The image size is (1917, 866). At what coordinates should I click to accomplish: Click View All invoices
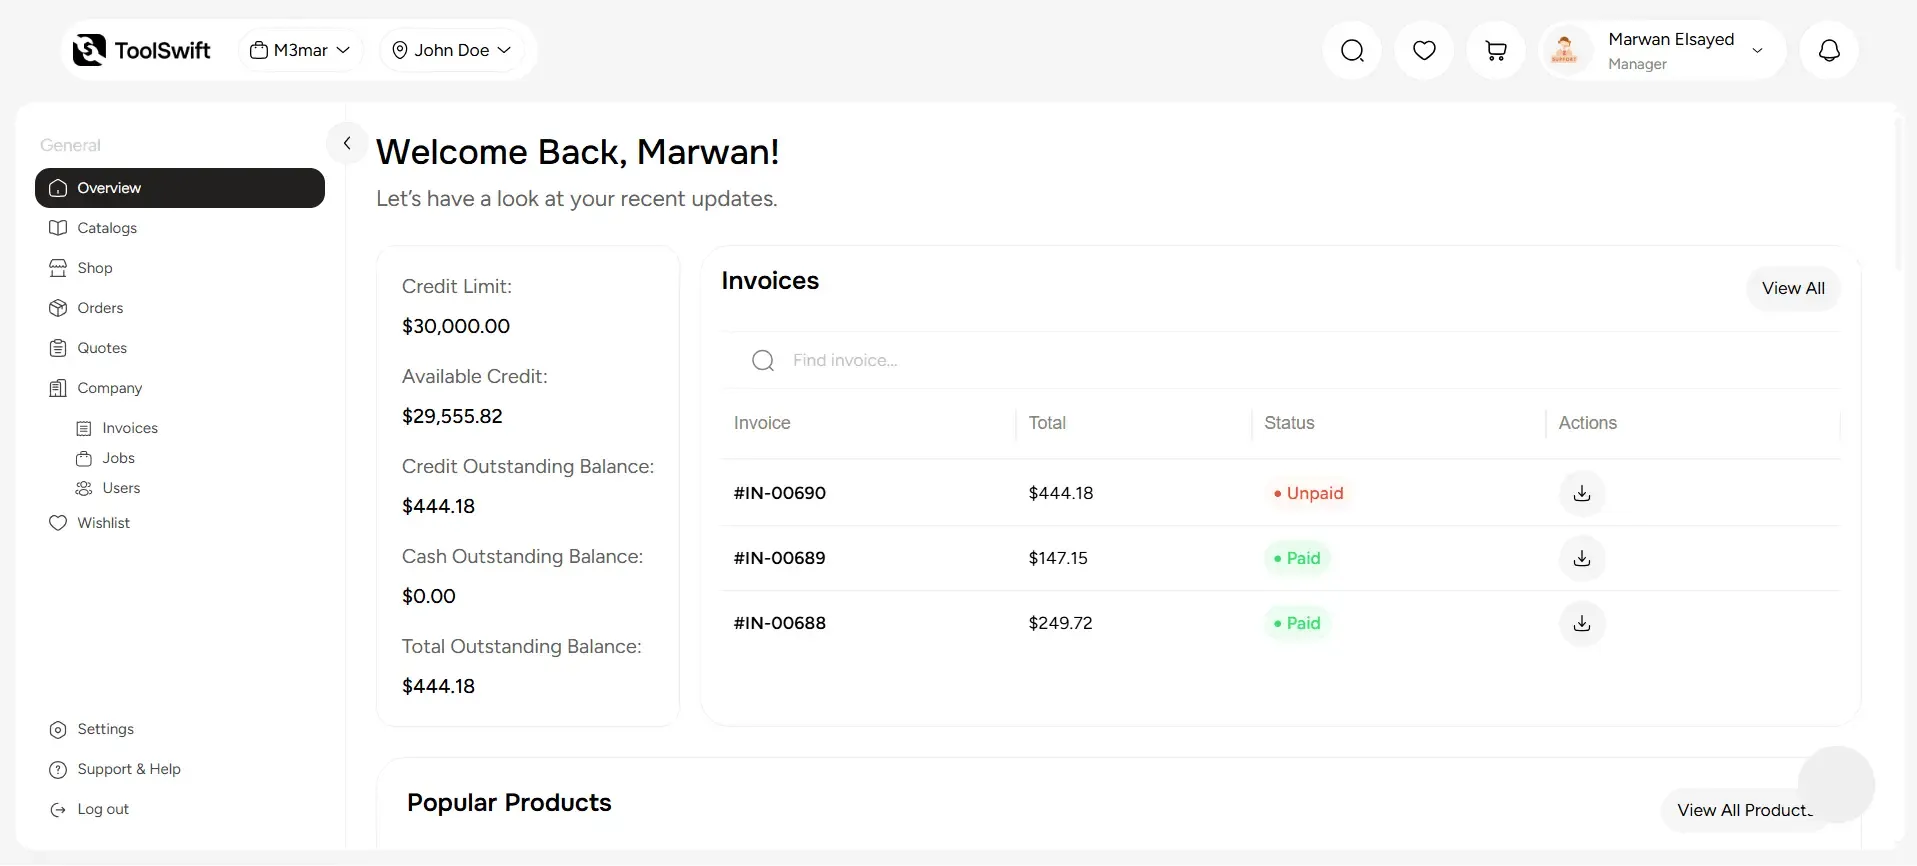tap(1793, 288)
